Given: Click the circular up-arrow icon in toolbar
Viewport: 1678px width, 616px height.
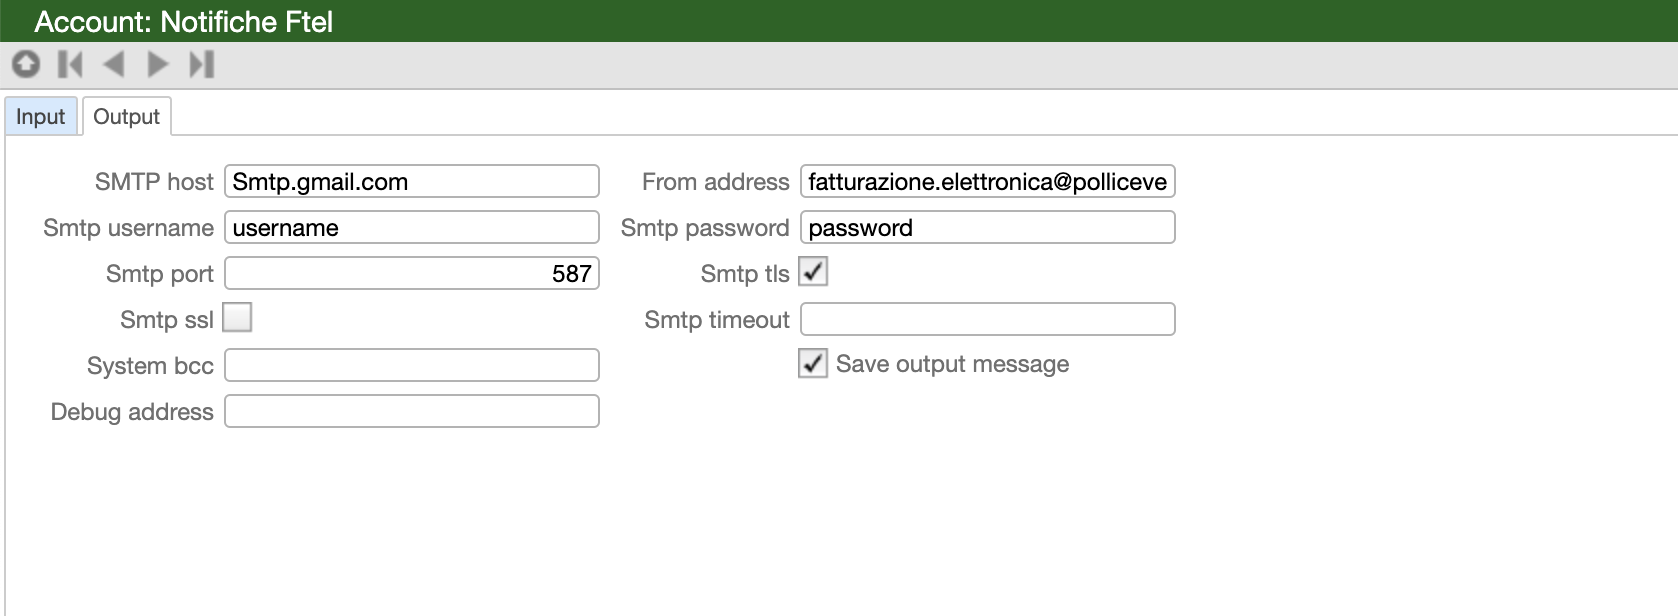Looking at the screenshot, I should (26, 65).
